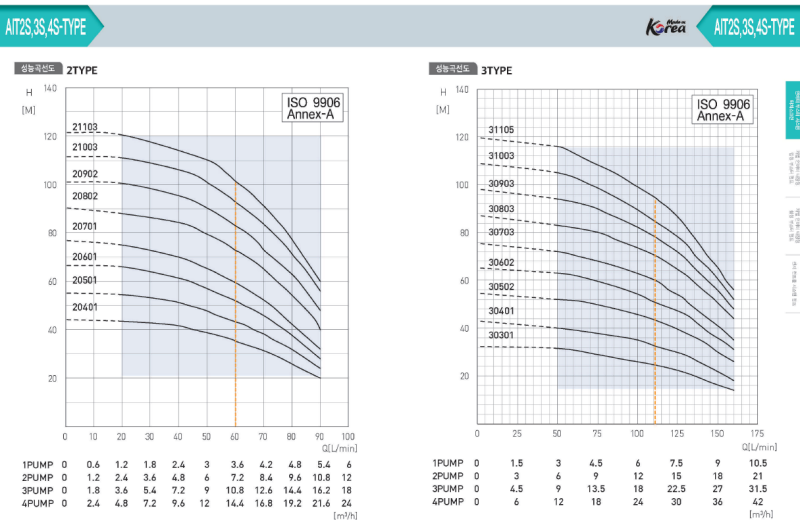Image resolution: width=800 pixels, height=525 pixels.
Task: Select the teal side tab on the right edge
Action: point(793,110)
